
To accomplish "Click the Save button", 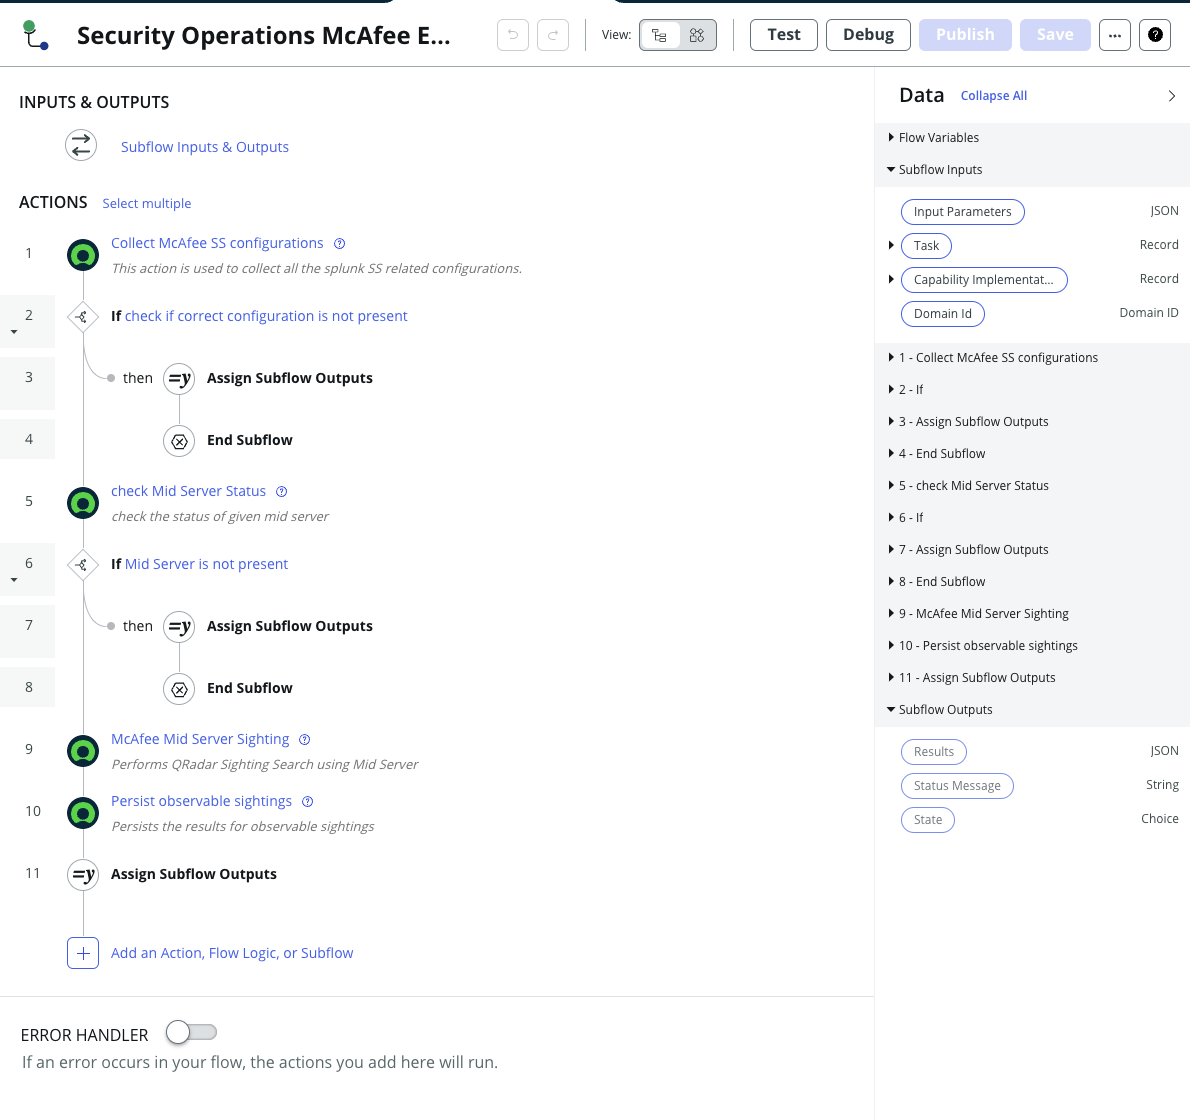I will click(1055, 35).
